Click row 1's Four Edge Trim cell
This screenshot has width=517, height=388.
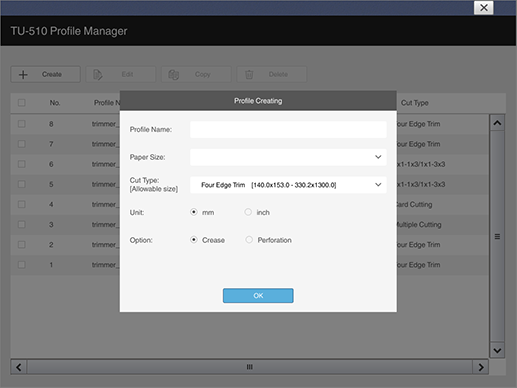[418, 265]
